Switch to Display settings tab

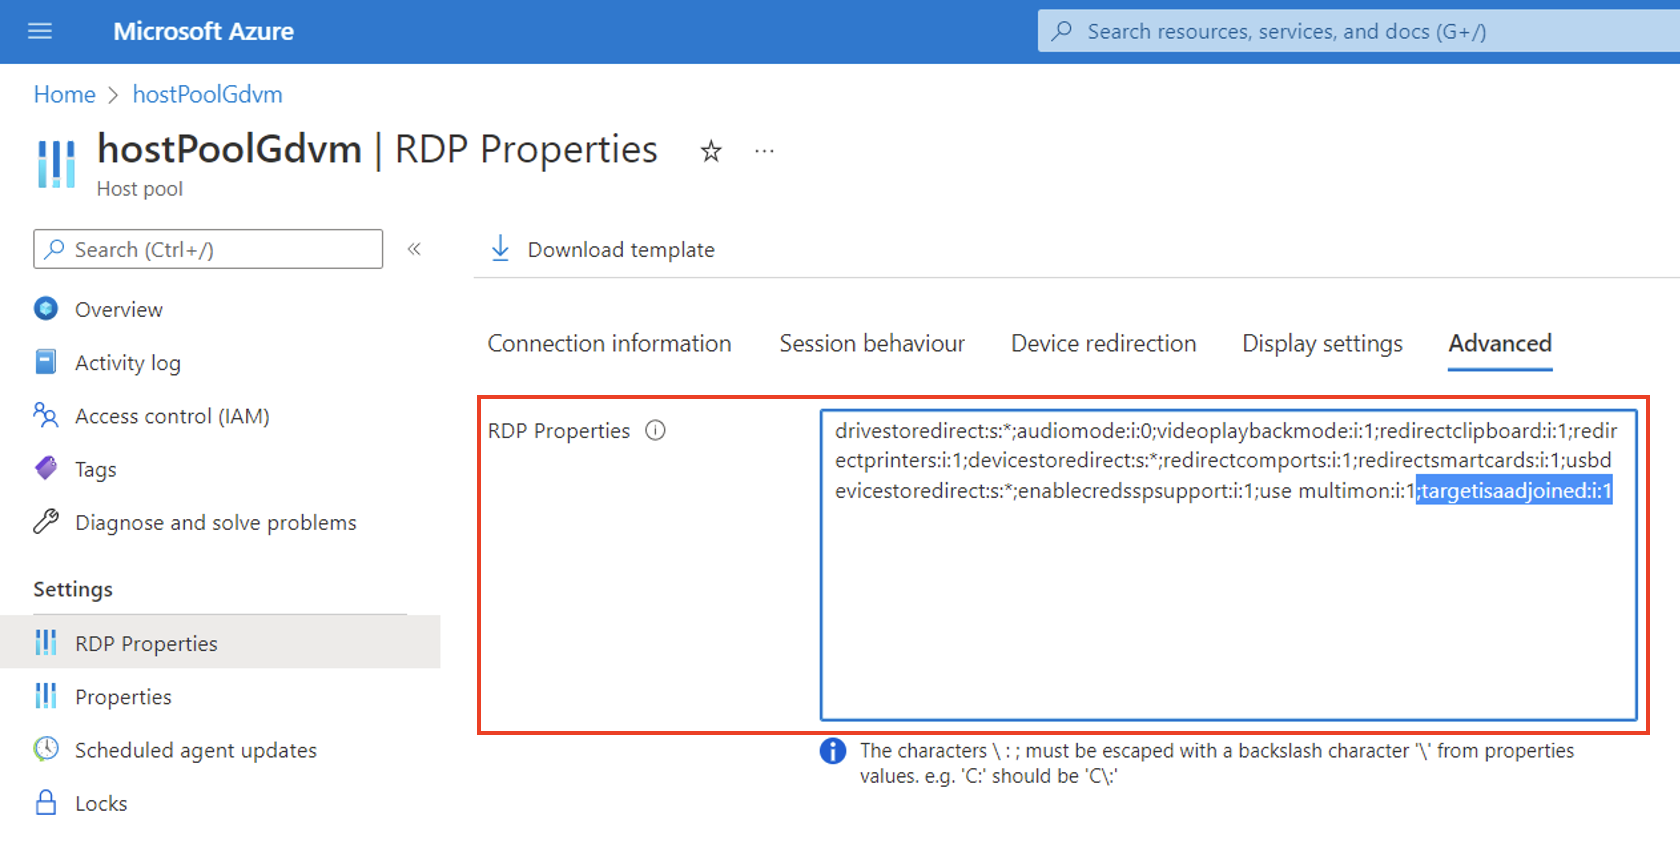[x=1322, y=343]
